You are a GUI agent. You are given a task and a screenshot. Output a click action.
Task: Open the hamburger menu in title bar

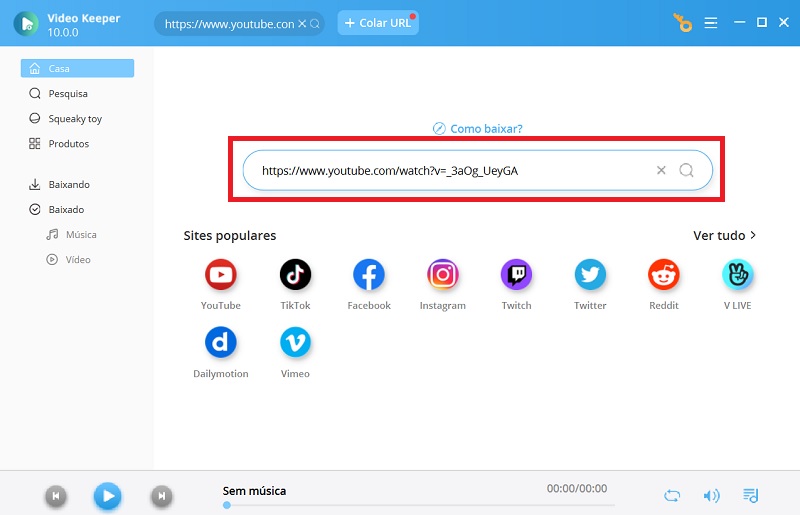[711, 23]
